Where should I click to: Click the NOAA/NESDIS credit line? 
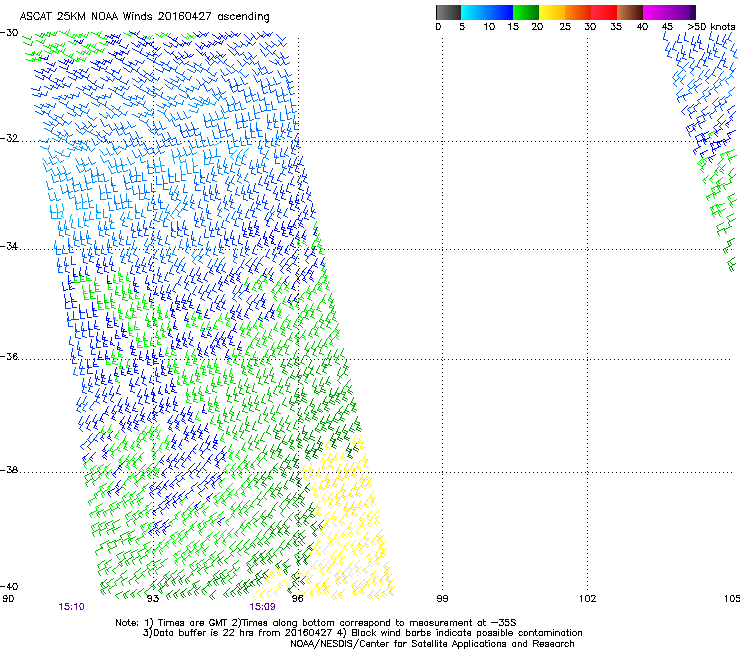pos(432,644)
